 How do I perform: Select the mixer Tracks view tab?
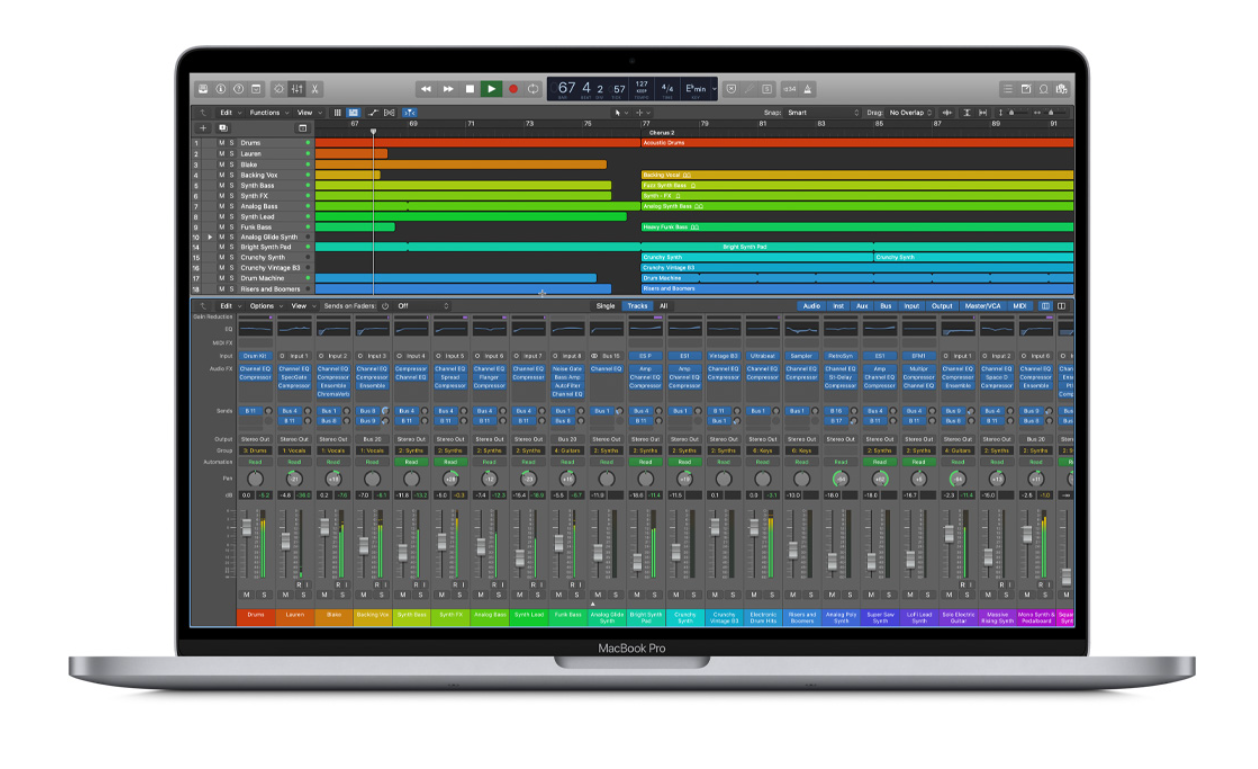pos(637,306)
